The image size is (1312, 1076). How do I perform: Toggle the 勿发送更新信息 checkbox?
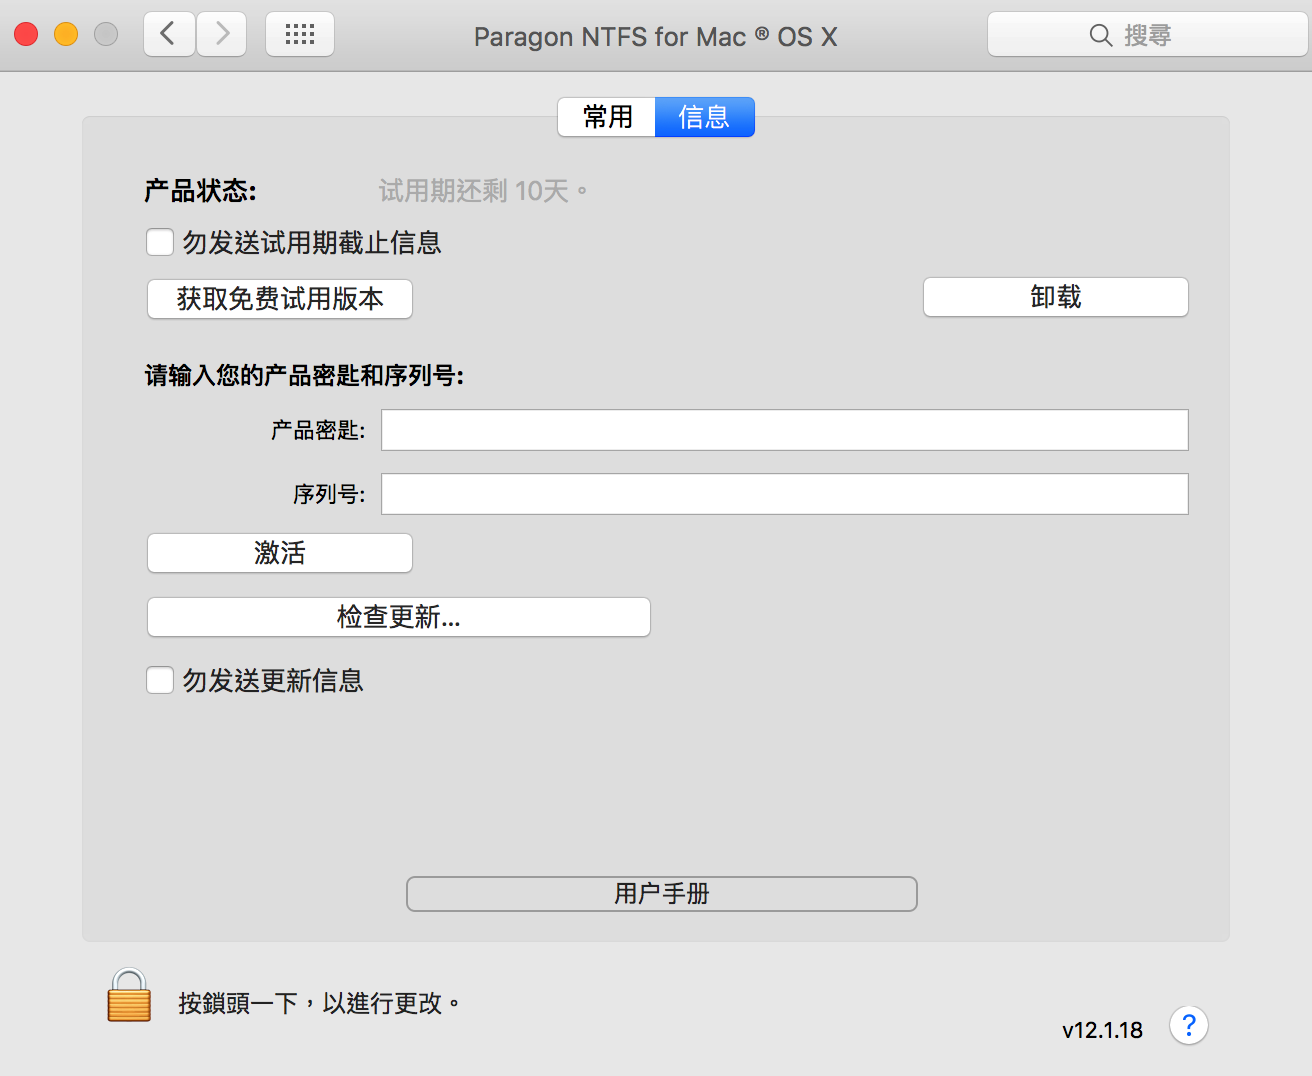point(160,680)
